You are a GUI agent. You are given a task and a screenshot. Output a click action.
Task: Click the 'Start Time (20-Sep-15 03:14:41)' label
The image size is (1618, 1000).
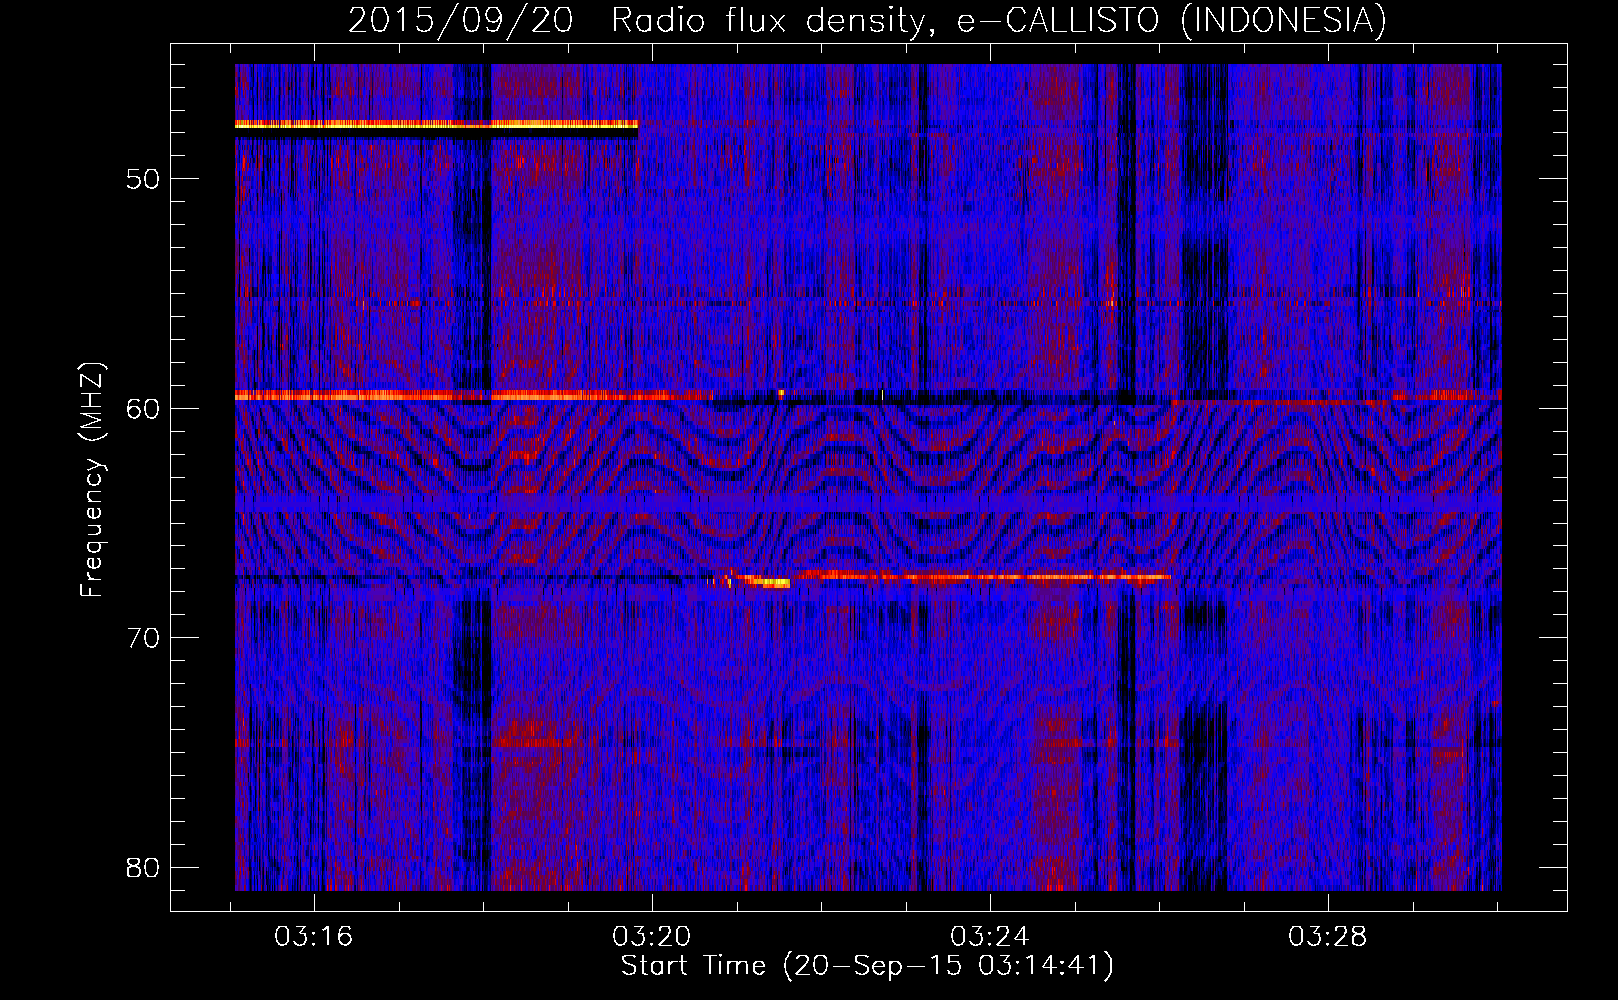867,966
